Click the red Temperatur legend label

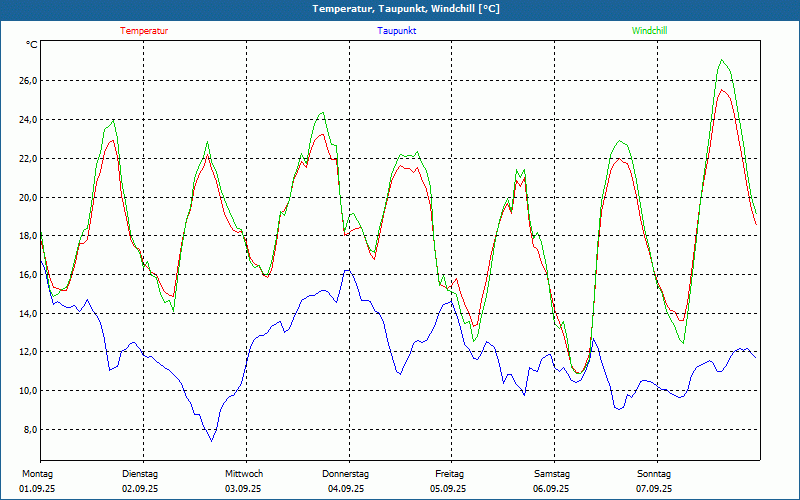point(144,31)
